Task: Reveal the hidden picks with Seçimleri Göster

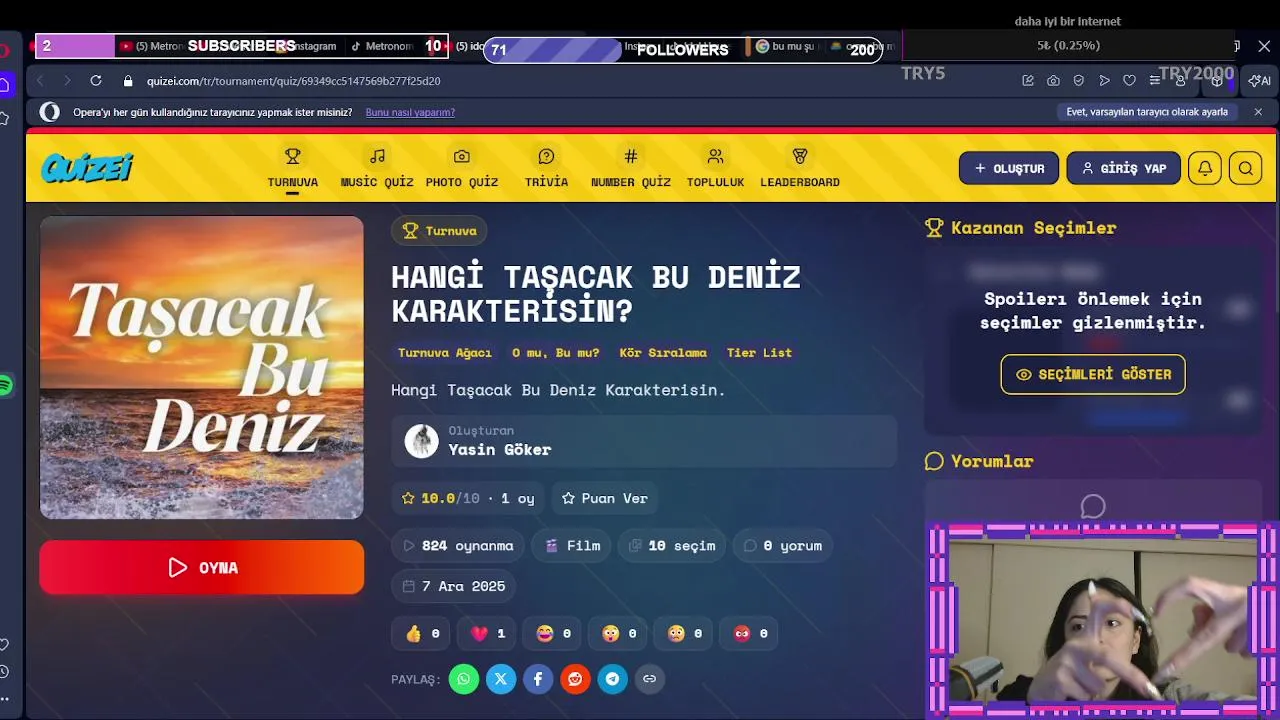Action: [1093, 374]
